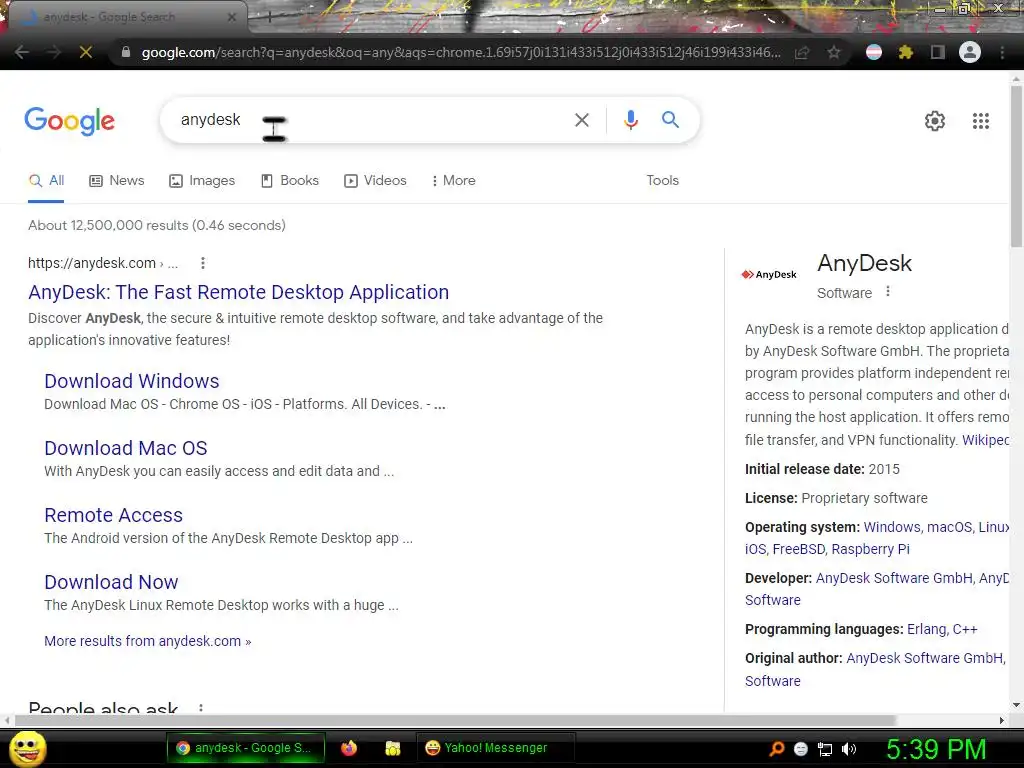Stop page loading with the X button
Viewport: 1024px width, 768px height.
(86, 52)
